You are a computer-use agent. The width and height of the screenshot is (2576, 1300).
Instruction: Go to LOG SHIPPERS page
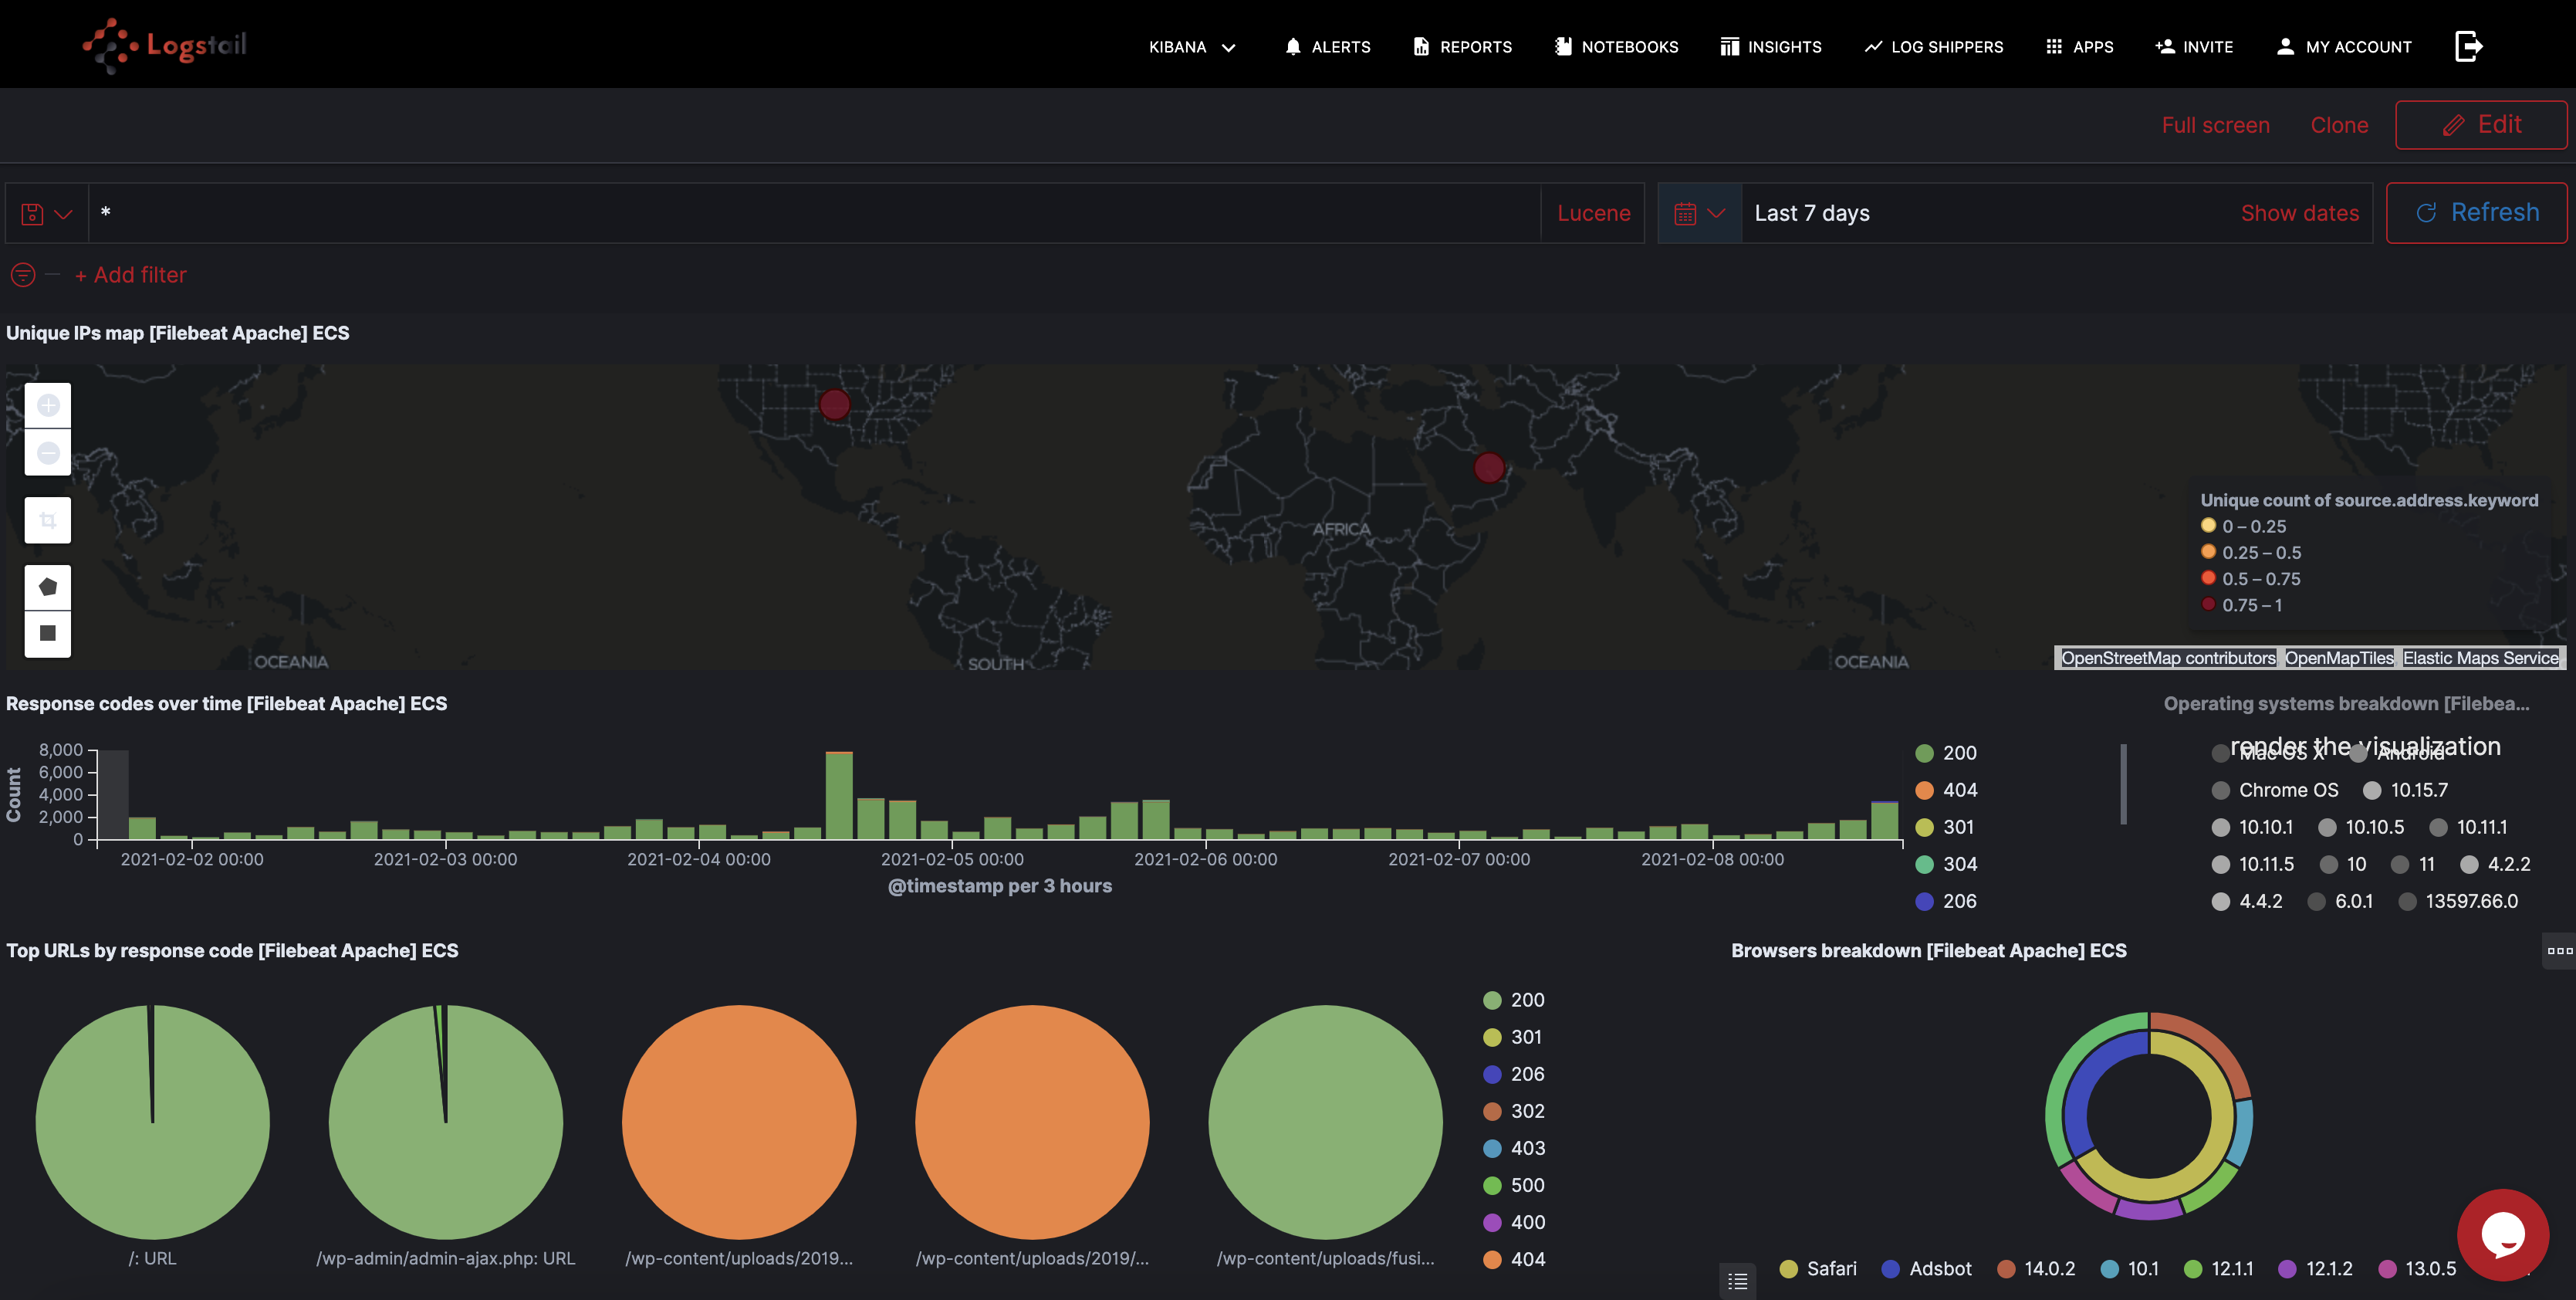1933,47
